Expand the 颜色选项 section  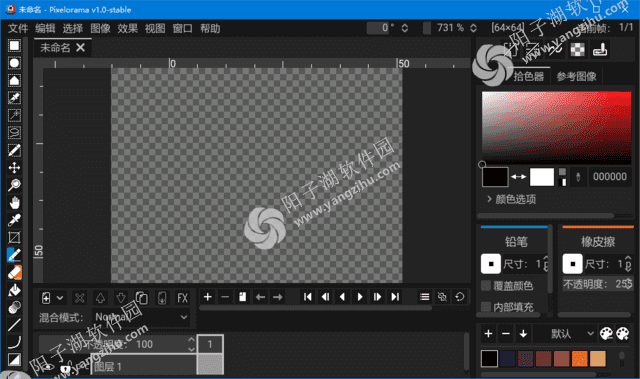click(x=511, y=199)
